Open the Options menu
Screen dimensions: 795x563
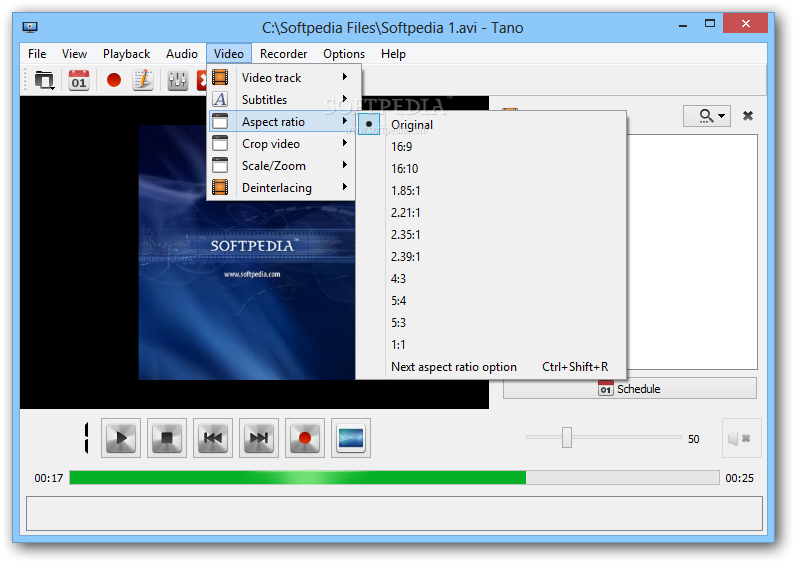pyautogui.click(x=344, y=54)
